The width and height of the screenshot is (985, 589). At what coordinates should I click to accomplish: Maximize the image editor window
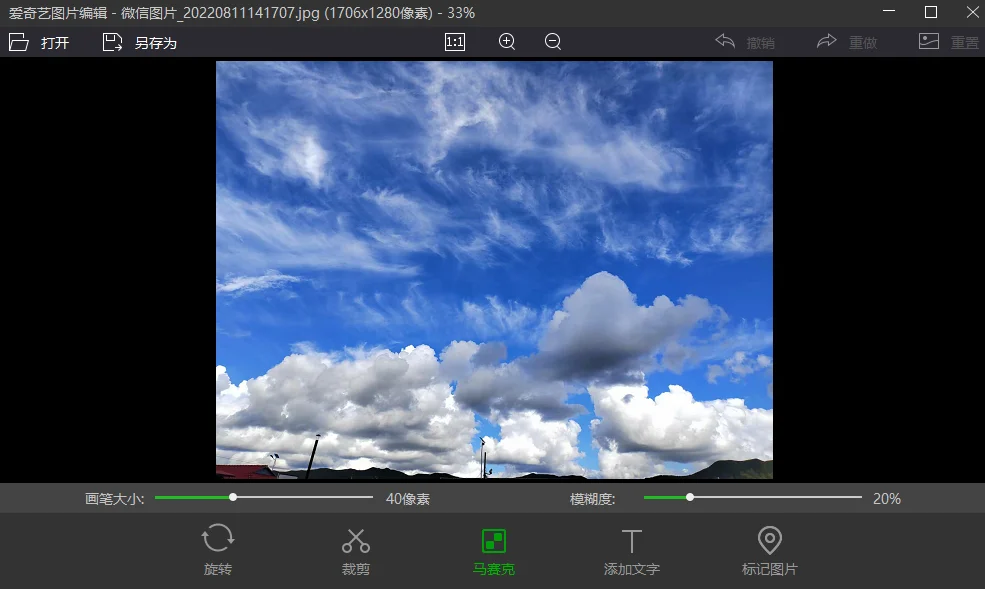(931, 12)
